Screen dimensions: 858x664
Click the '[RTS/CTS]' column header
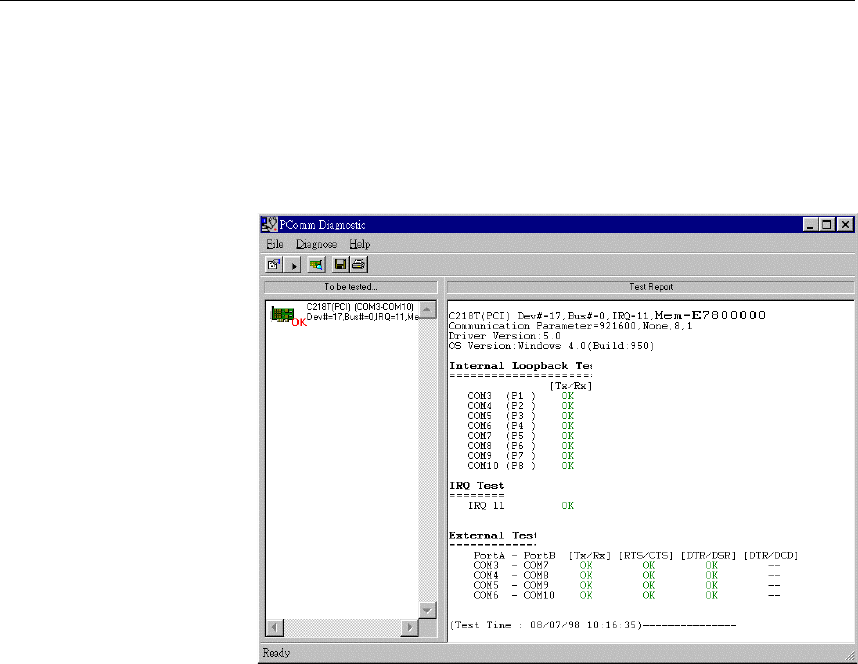click(646, 556)
